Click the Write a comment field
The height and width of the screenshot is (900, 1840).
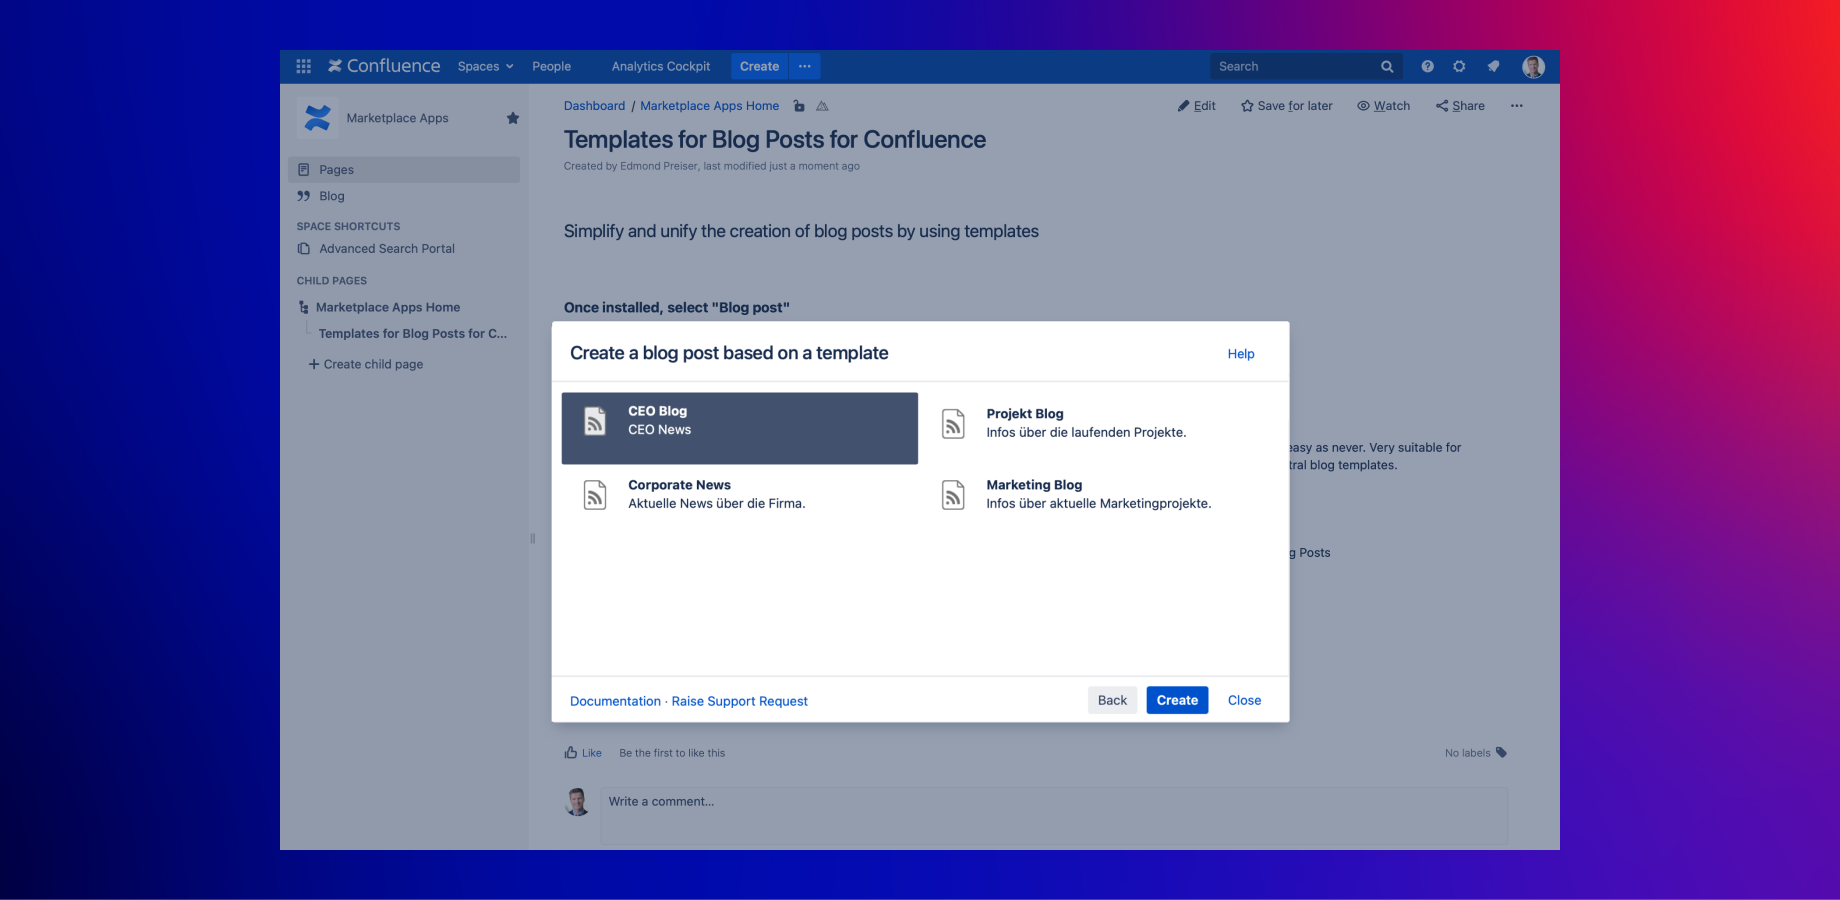click(1054, 816)
